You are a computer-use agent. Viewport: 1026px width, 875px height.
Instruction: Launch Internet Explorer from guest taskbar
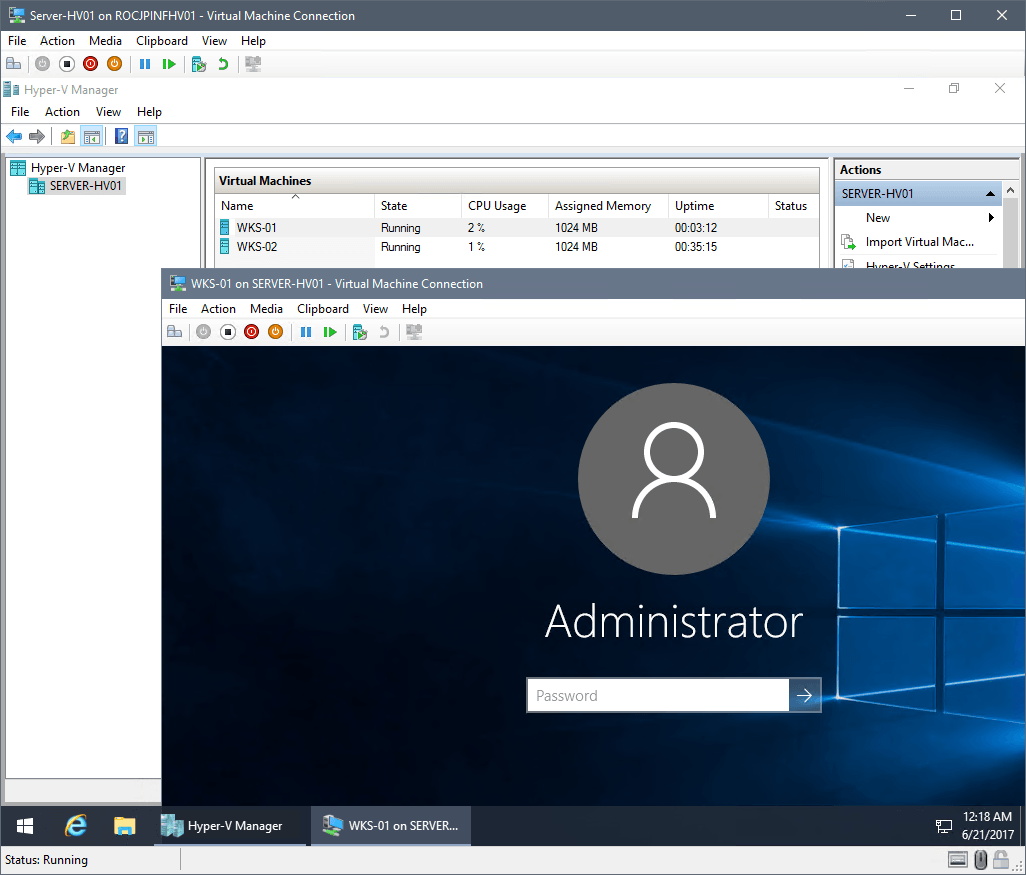tap(76, 826)
